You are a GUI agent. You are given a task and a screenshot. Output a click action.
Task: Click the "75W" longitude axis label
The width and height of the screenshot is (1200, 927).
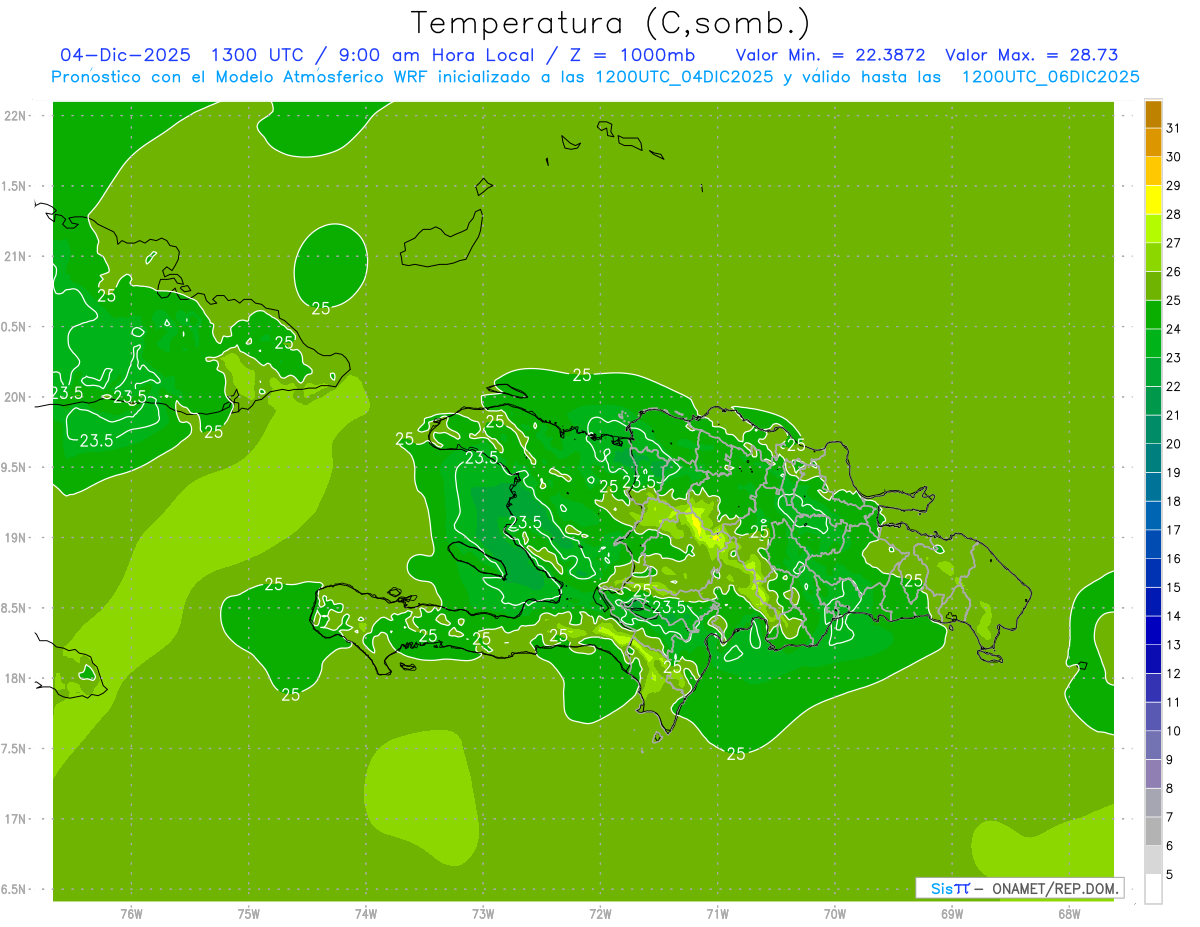pyautogui.click(x=248, y=913)
